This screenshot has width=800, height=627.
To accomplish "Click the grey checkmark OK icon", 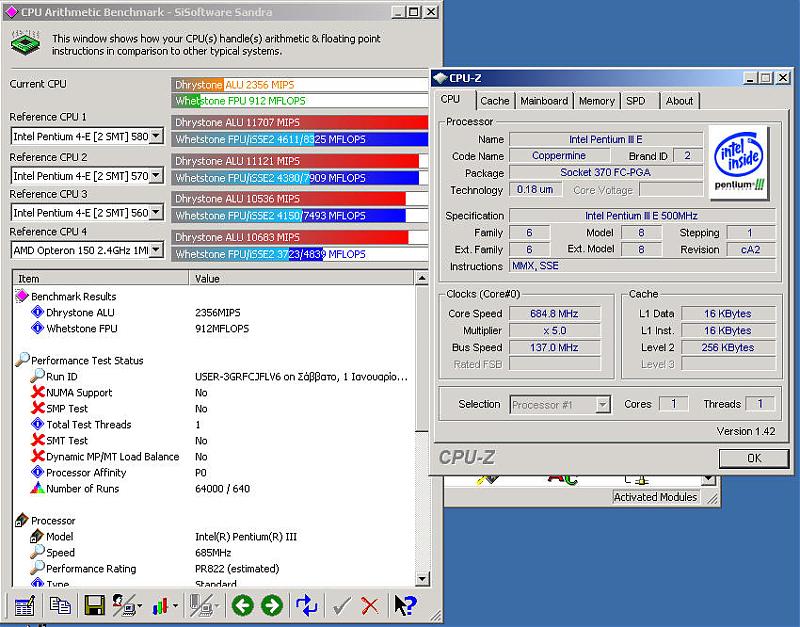I will click(341, 606).
